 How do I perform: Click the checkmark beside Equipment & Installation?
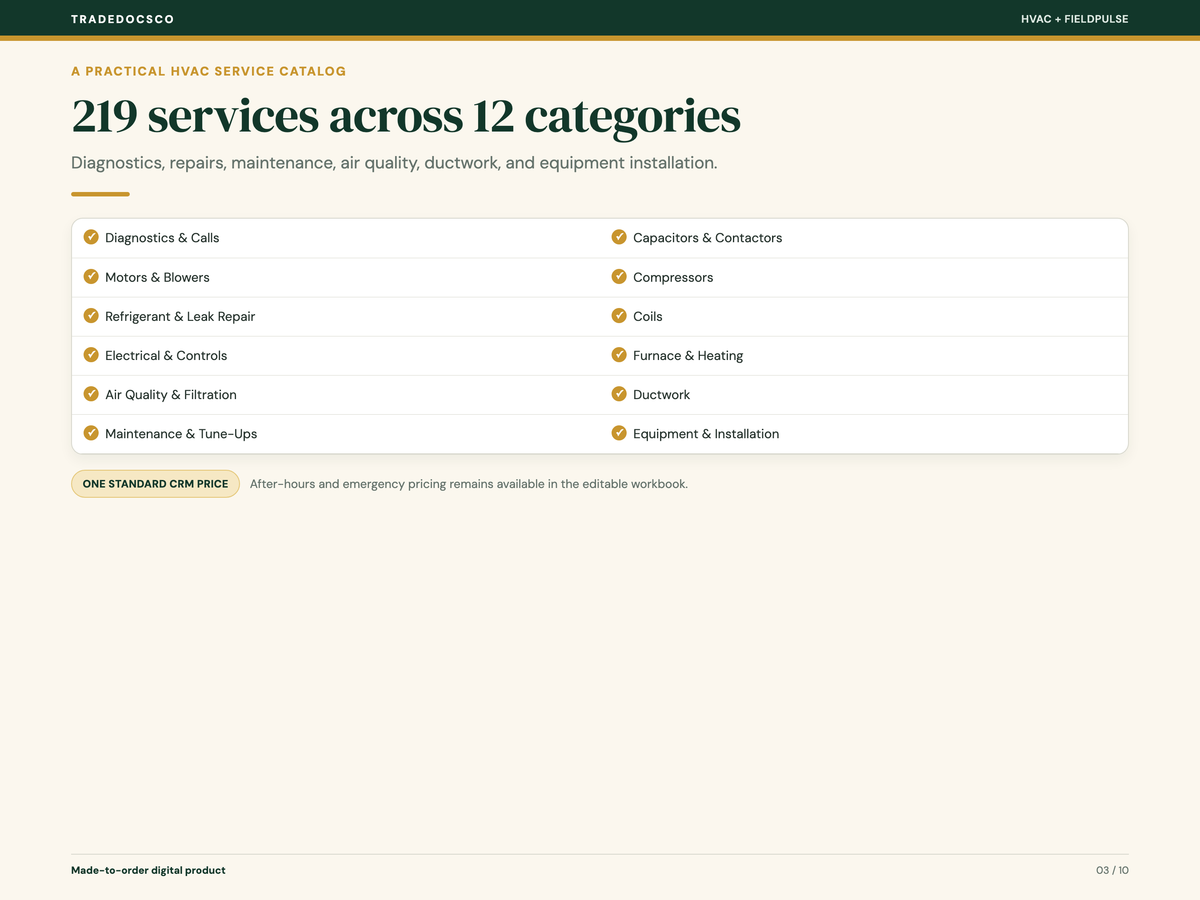619,433
